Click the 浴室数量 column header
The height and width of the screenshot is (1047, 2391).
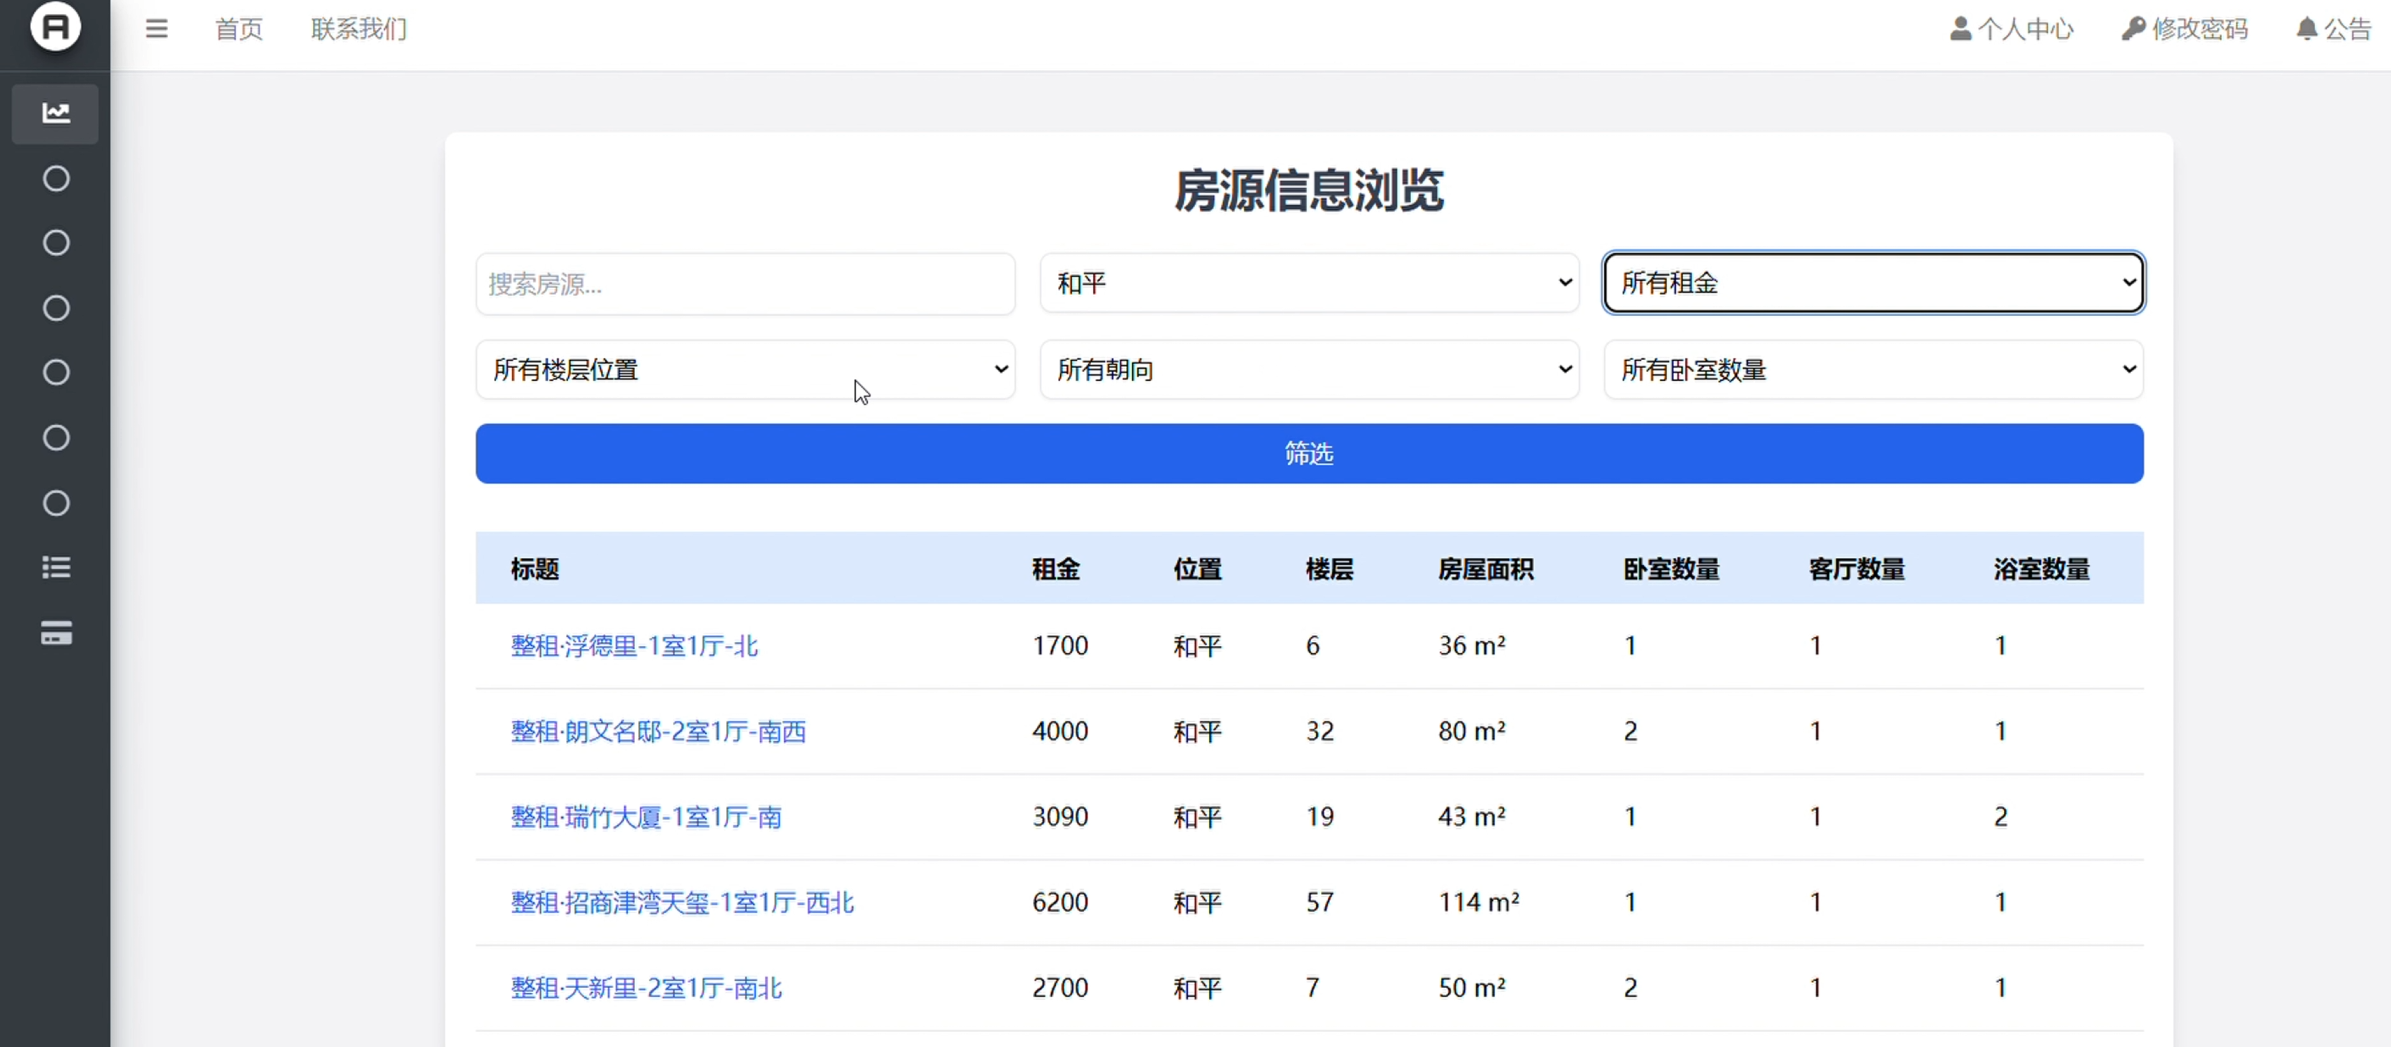click(2042, 569)
